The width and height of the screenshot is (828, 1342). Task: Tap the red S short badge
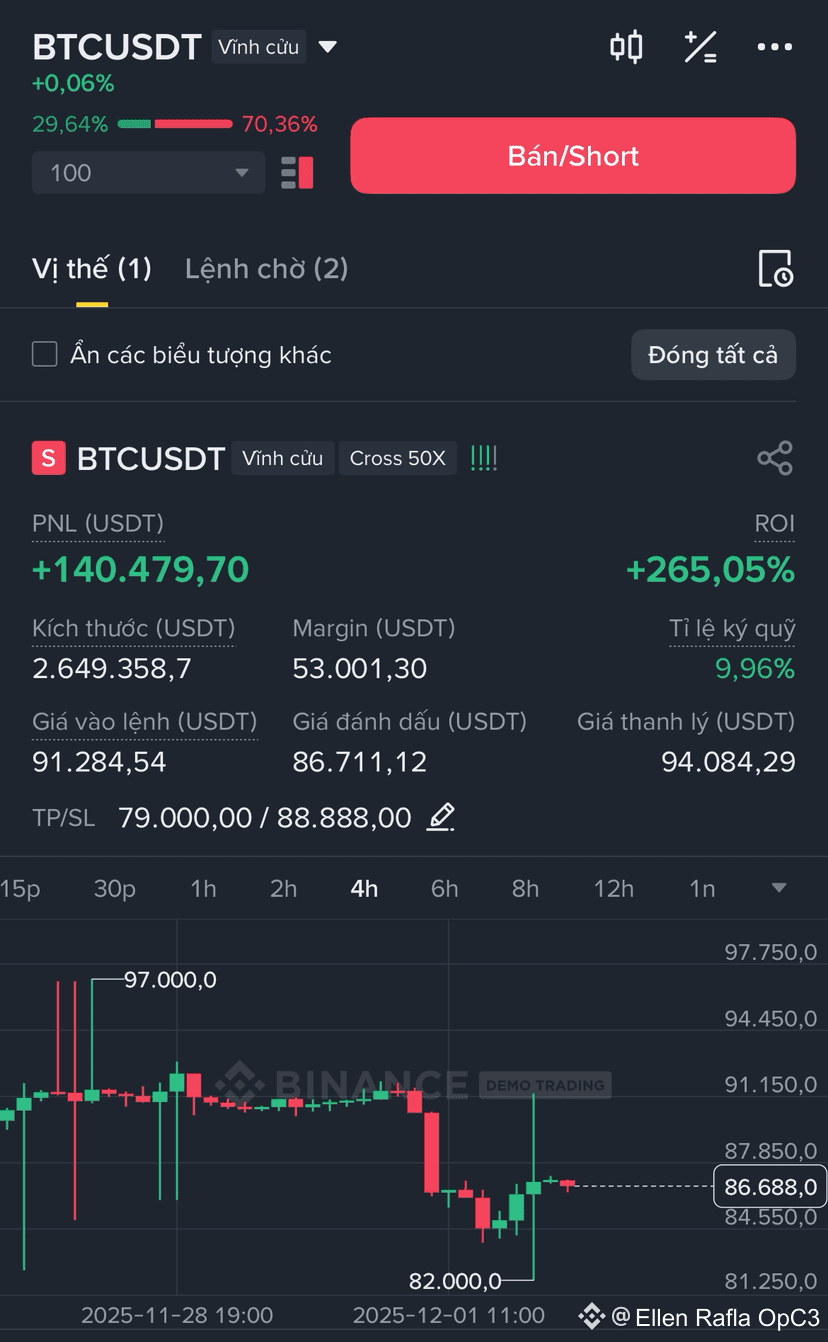tap(48, 458)
